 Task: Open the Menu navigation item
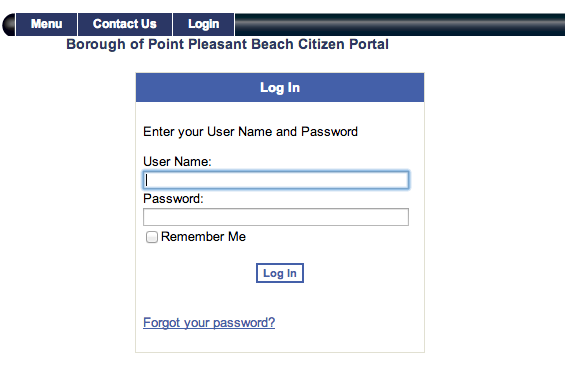point(46,24)
